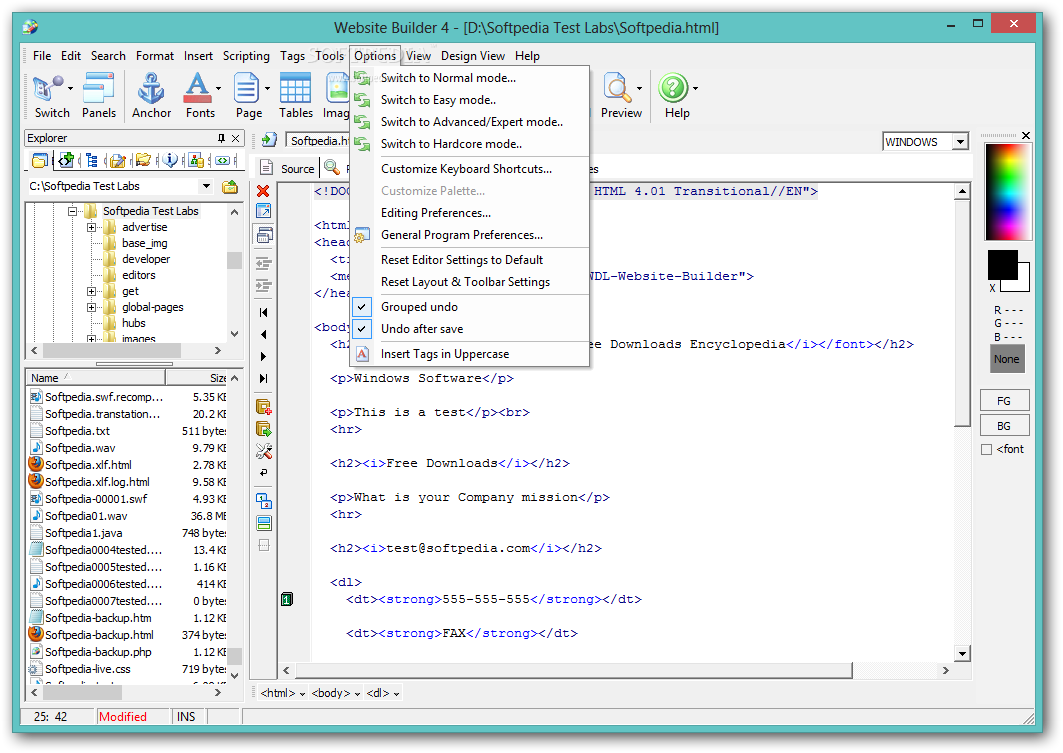Click the green Help icon
The height and width of the screenshot is (753, 1063).
pyautogui.click(x=673, y=89)
